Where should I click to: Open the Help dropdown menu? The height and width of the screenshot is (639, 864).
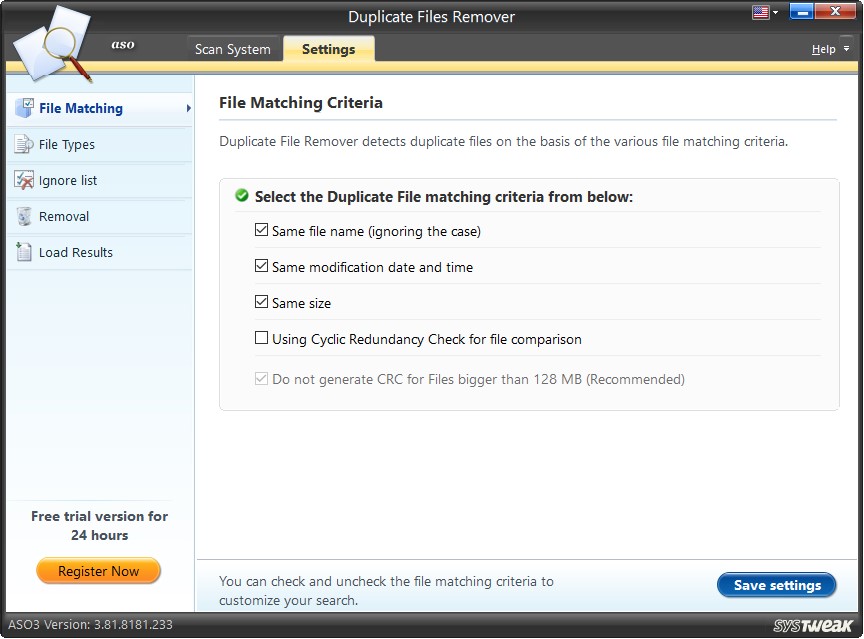pos(825,48)
